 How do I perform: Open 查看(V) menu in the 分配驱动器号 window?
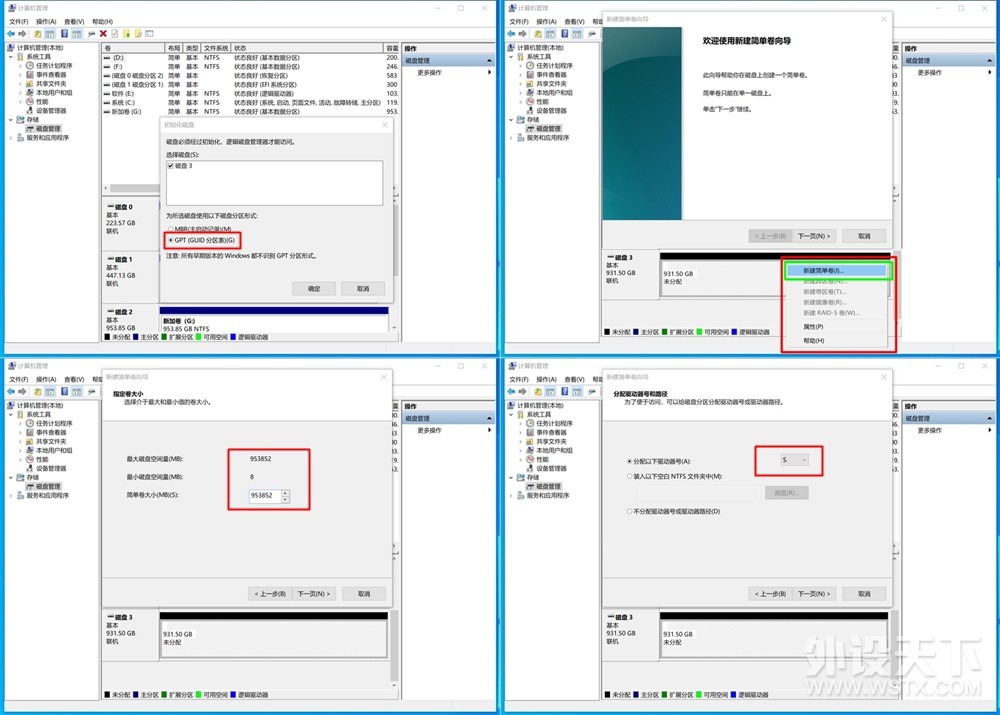[x=575, y=380]
